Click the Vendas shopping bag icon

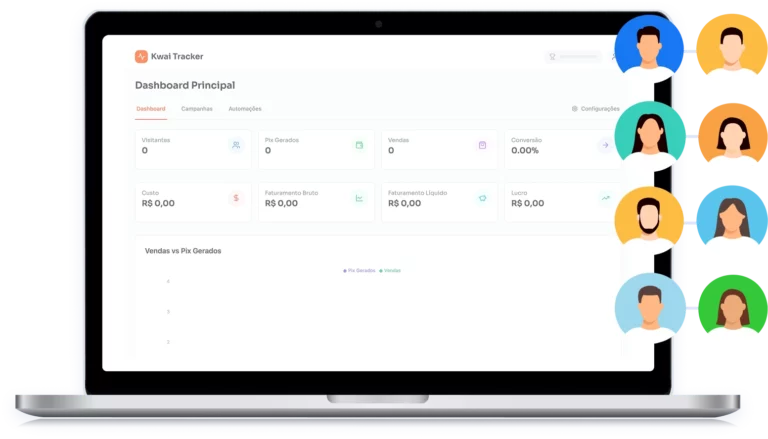(x=482, y=145)
